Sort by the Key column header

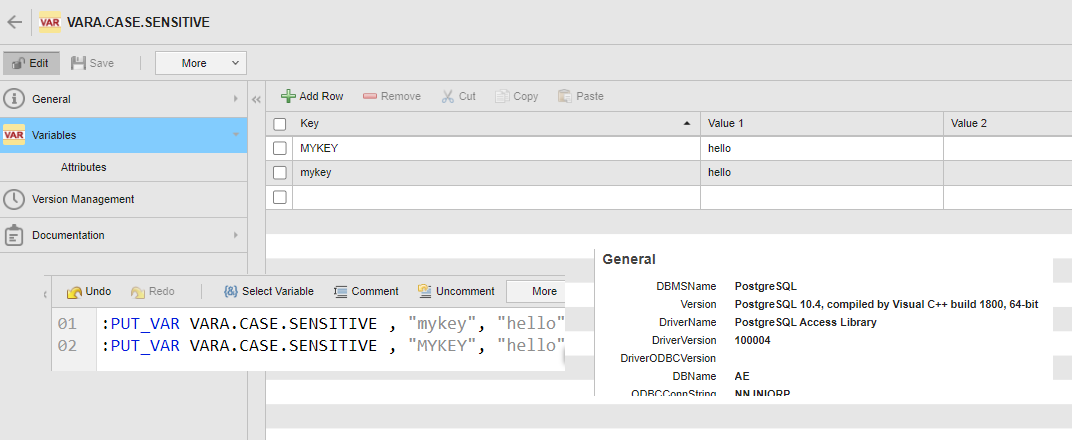496,124
